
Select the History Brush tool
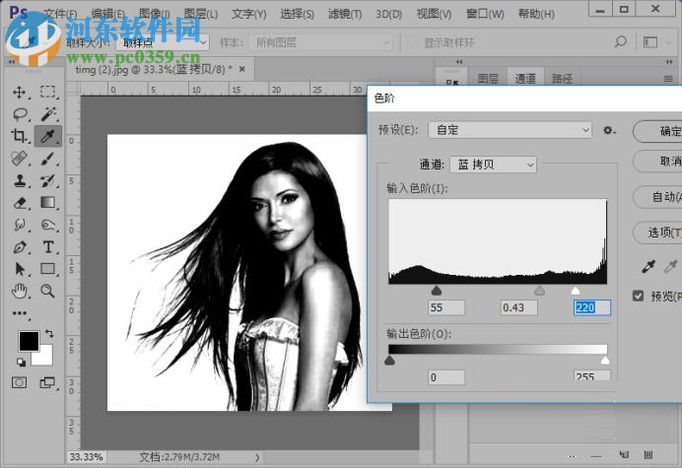pyautogui.click(x=48, y=181)
